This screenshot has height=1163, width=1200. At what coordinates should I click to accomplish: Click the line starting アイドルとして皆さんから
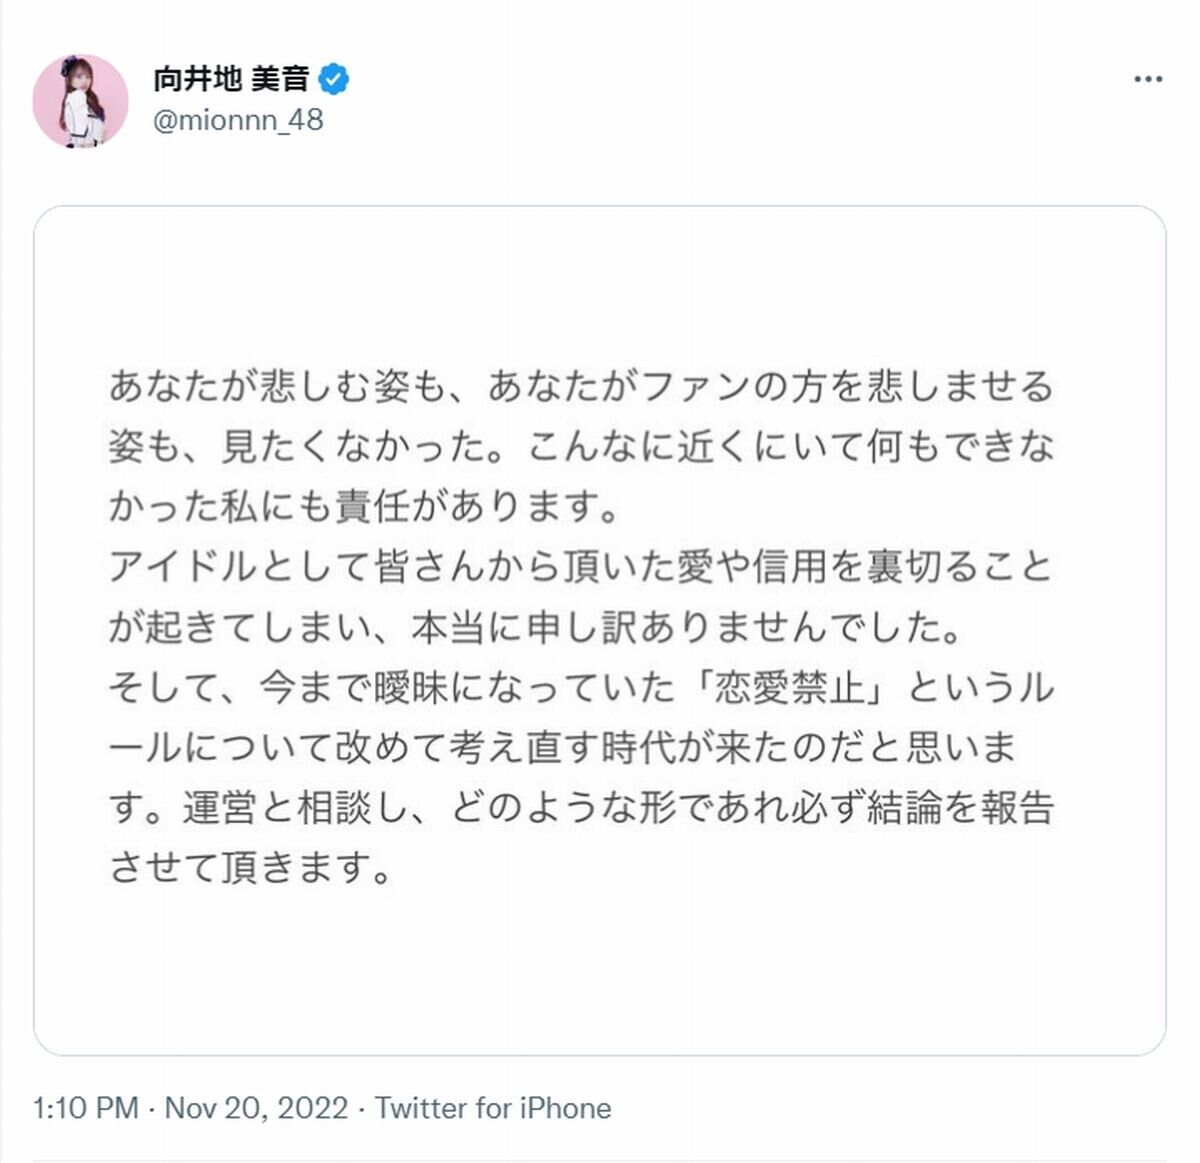581,566
